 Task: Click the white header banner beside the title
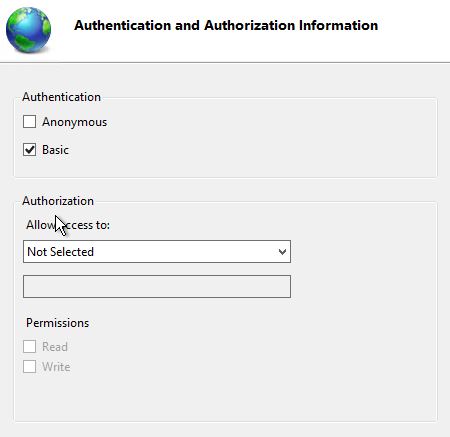click(x=413, y=30)
